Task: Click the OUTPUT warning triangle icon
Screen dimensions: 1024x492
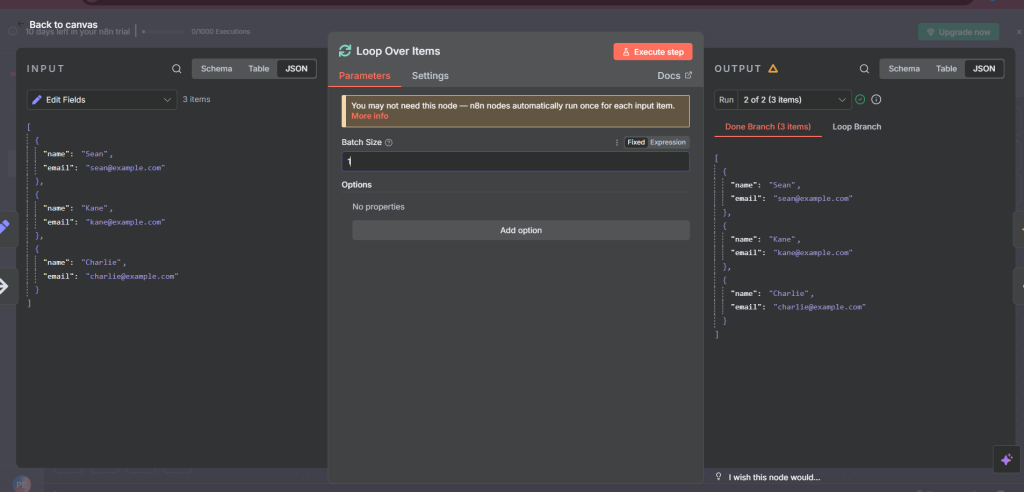Action: (773, 69)
